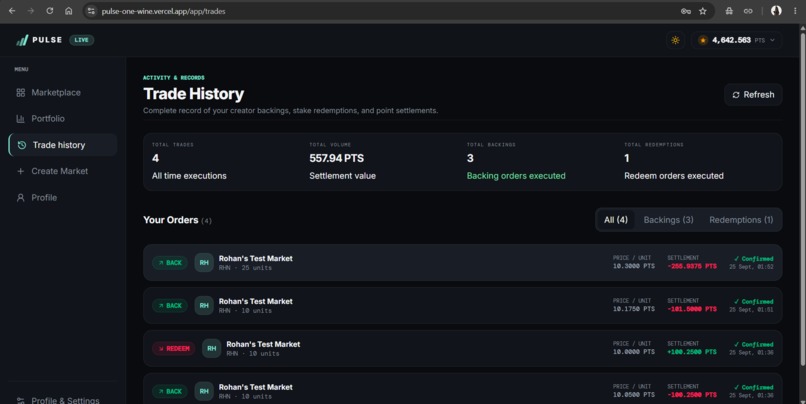
Task: Open the browser extensions icon
Action: [x=729, y=11]
